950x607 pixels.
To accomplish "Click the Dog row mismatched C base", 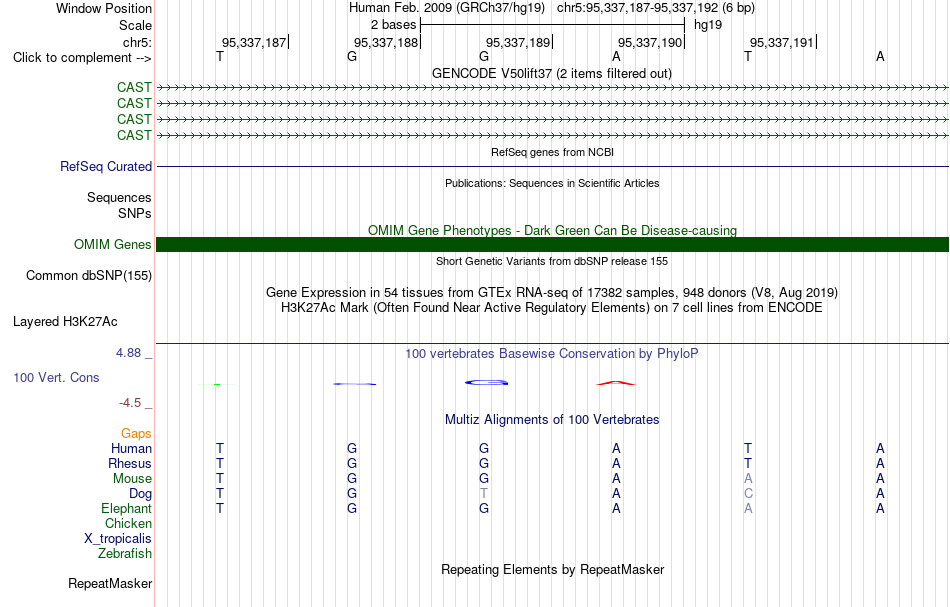I will (x=748, y=494).
